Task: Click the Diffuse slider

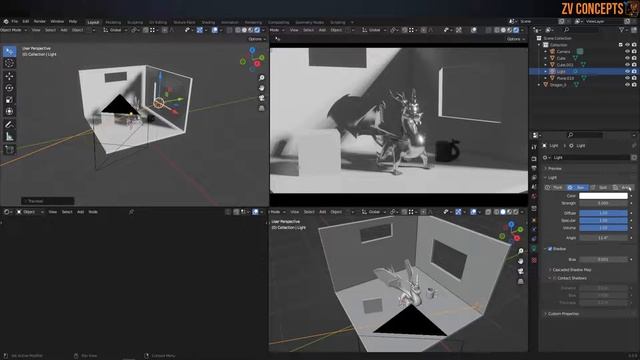Action: tap(603, 213)
